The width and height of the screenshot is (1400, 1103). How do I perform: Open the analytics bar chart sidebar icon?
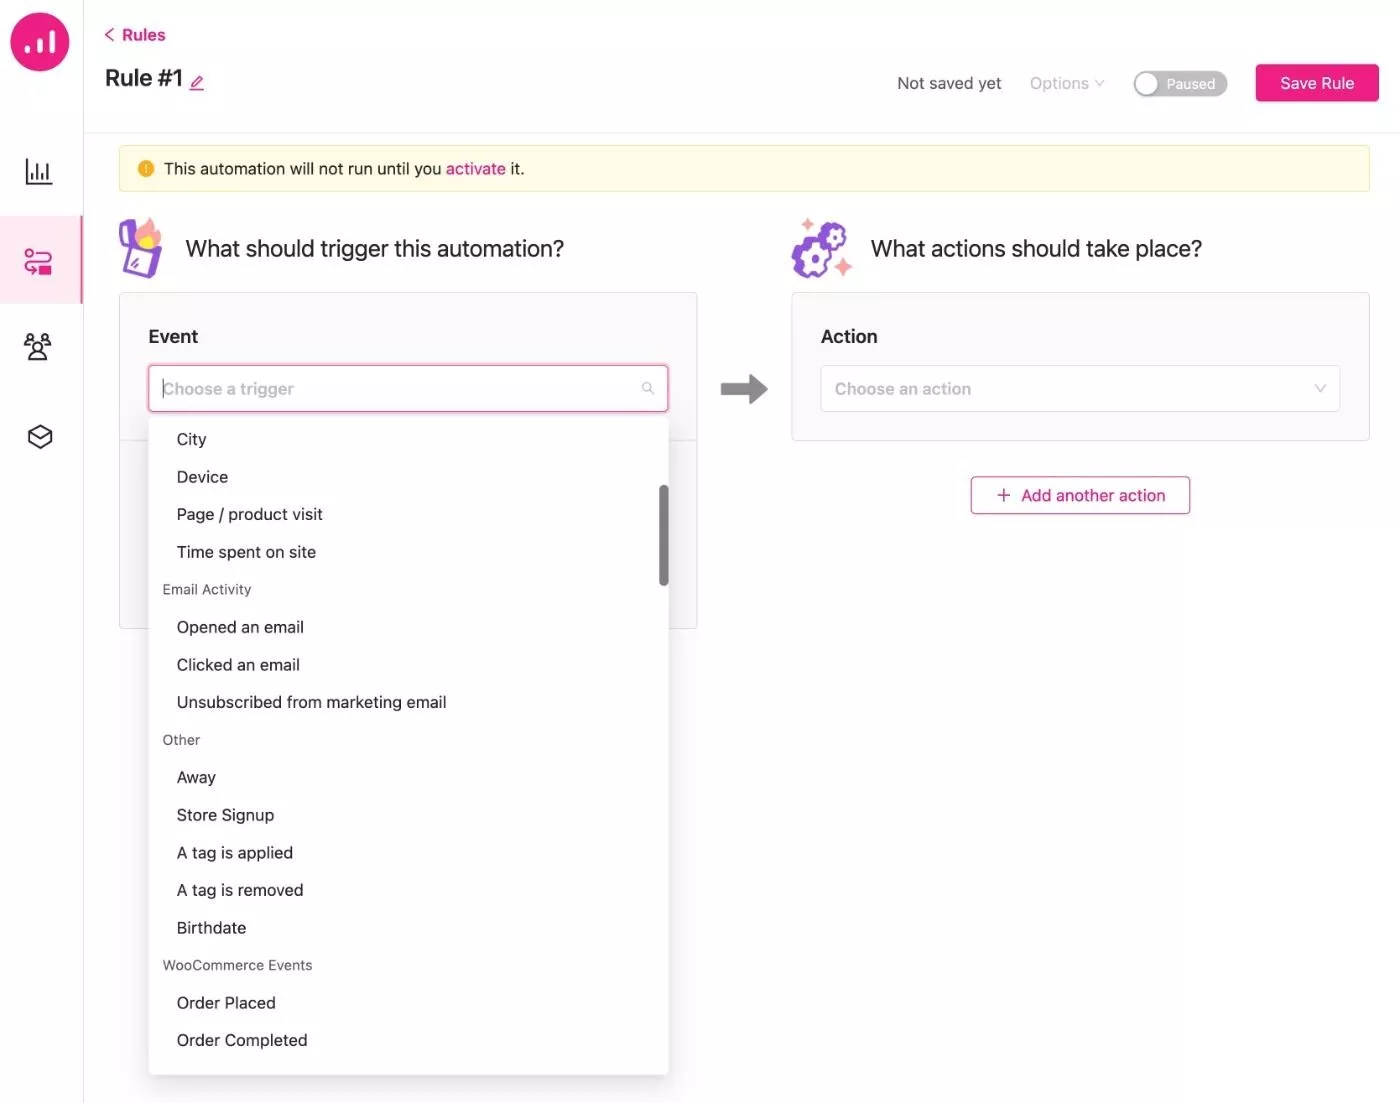click(39, 172)
